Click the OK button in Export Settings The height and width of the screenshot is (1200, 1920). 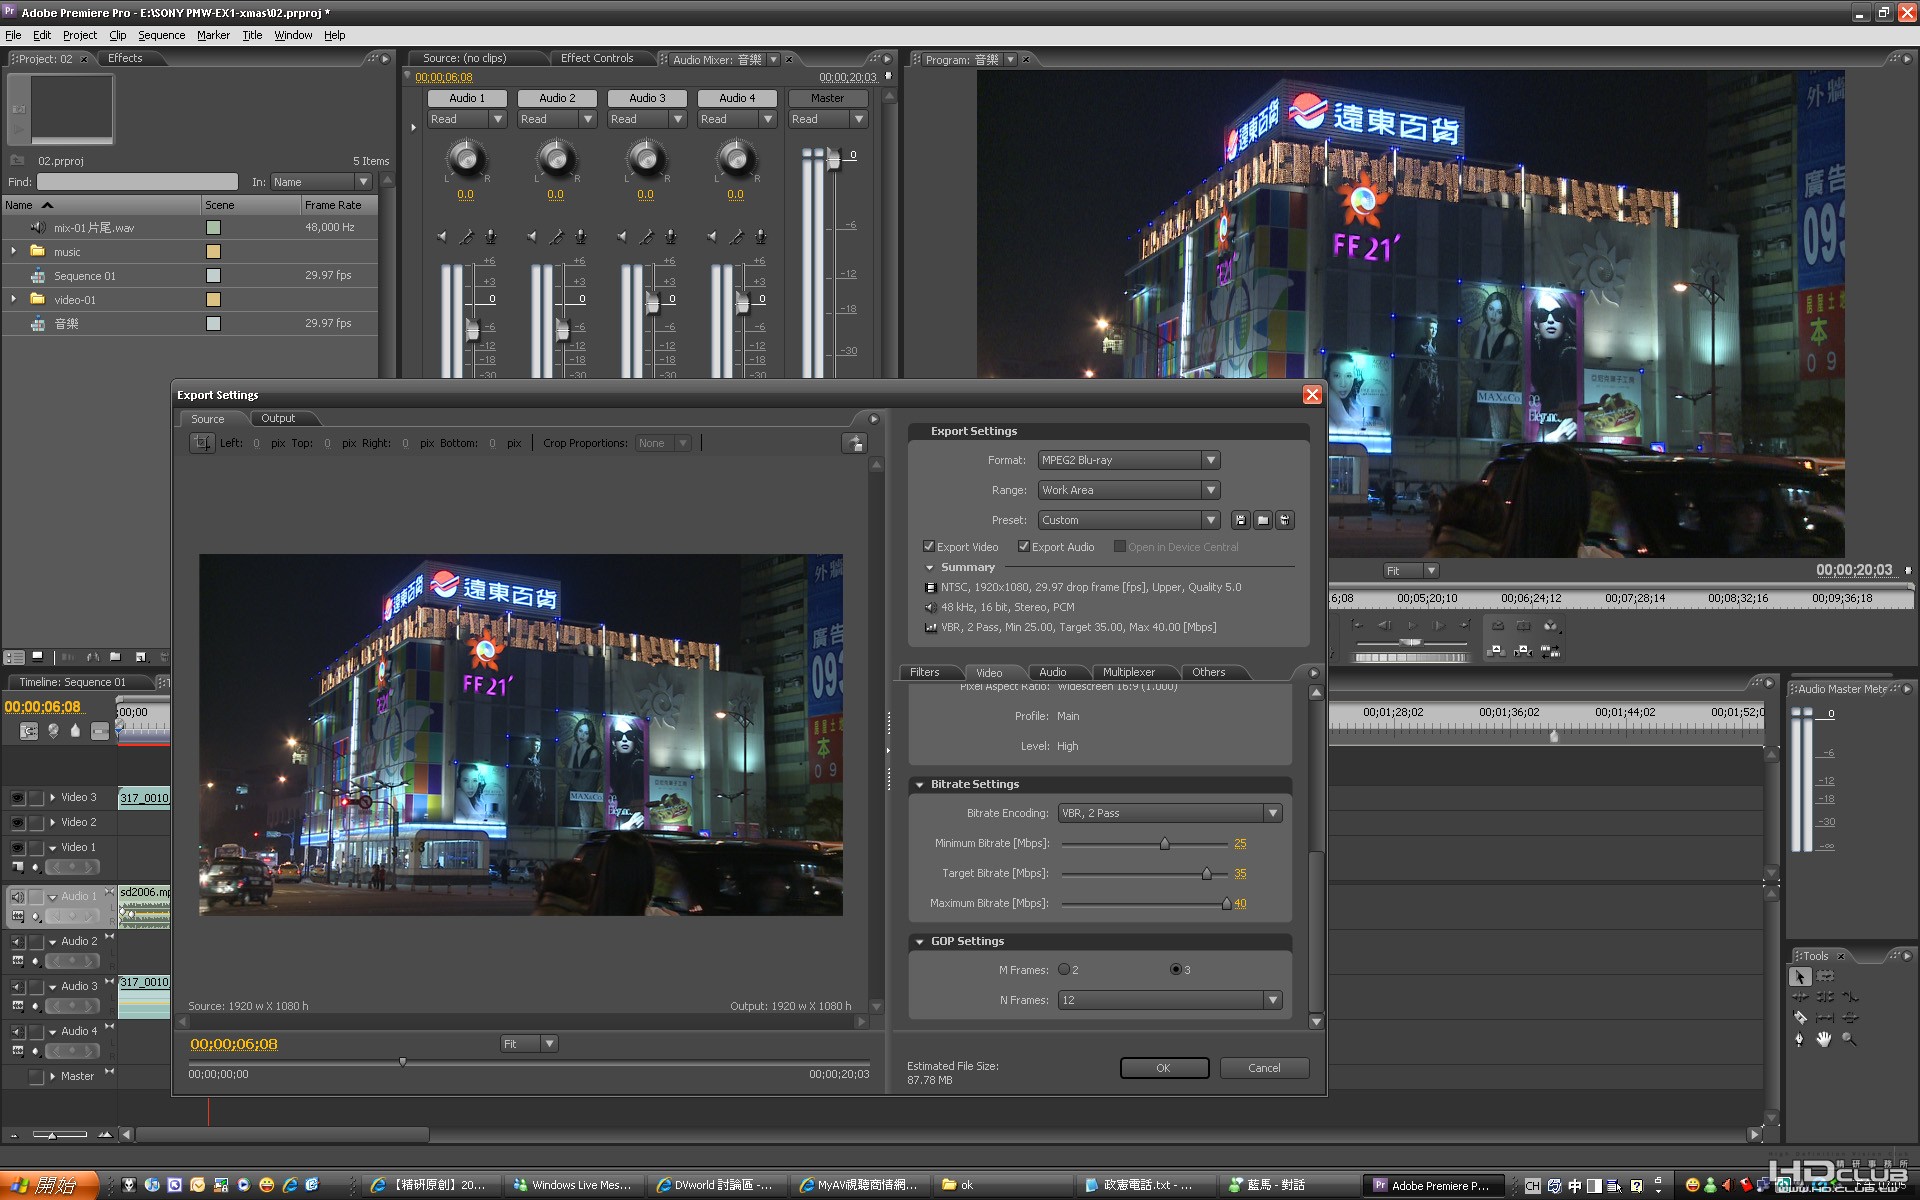coord(1163,1068)
